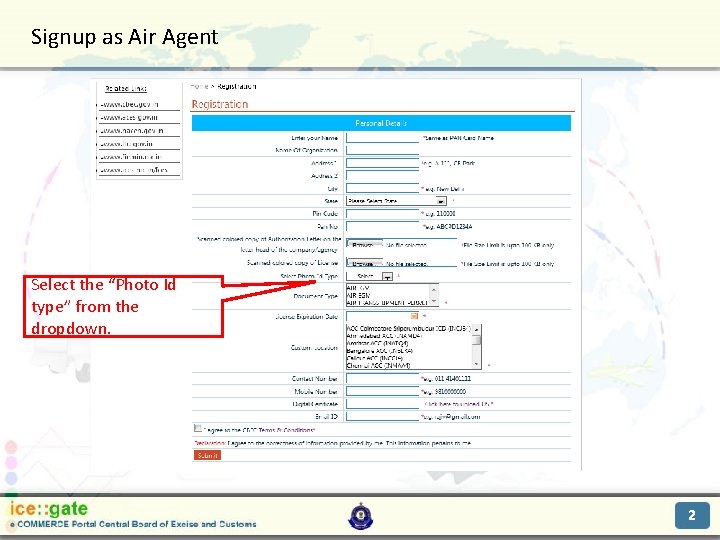This screenshot has width=720, height=540.
Task: Click the Submit button
Action: tap(208, 455)
